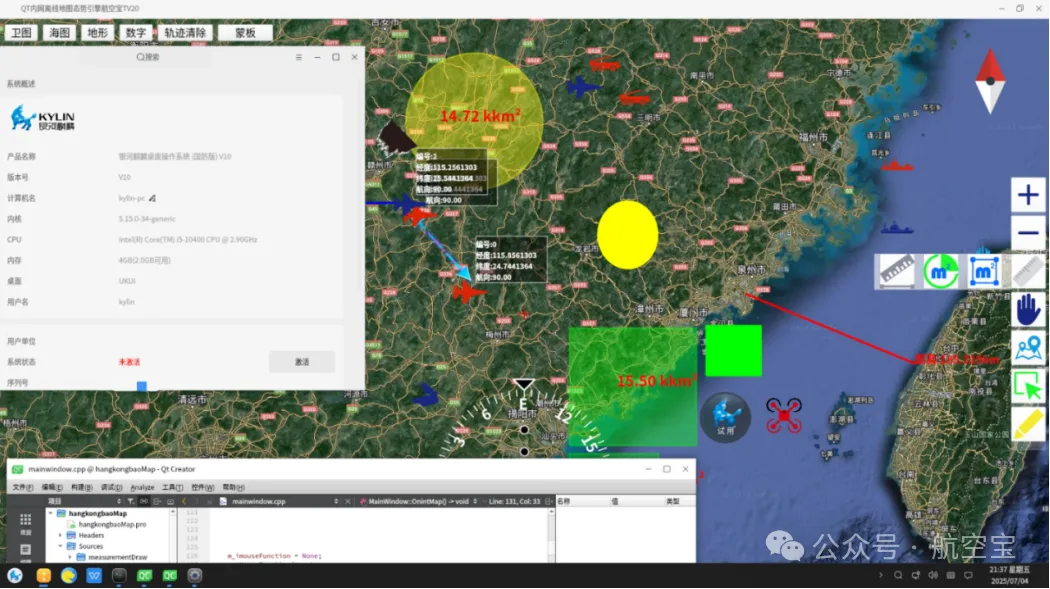This screenshot has height=589, width=1050.
Task: Open the 构建 menu in Qt Creator
Action: pos(82,487)
